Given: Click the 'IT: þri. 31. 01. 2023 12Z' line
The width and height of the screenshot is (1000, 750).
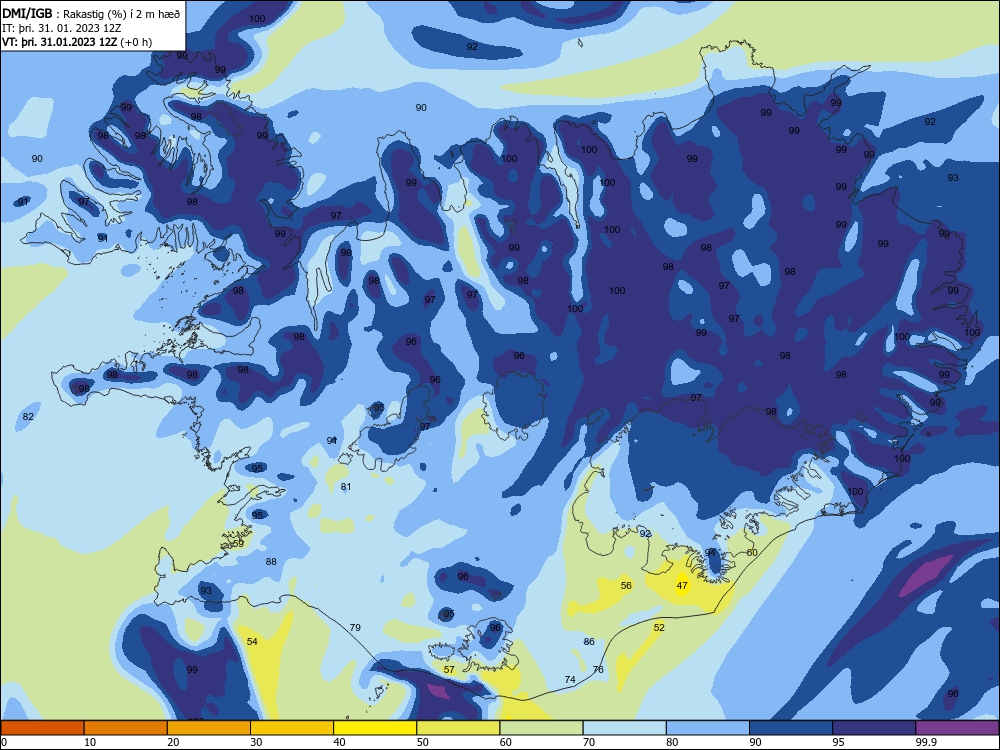Looking at the screenshot, I should [62, 28].
